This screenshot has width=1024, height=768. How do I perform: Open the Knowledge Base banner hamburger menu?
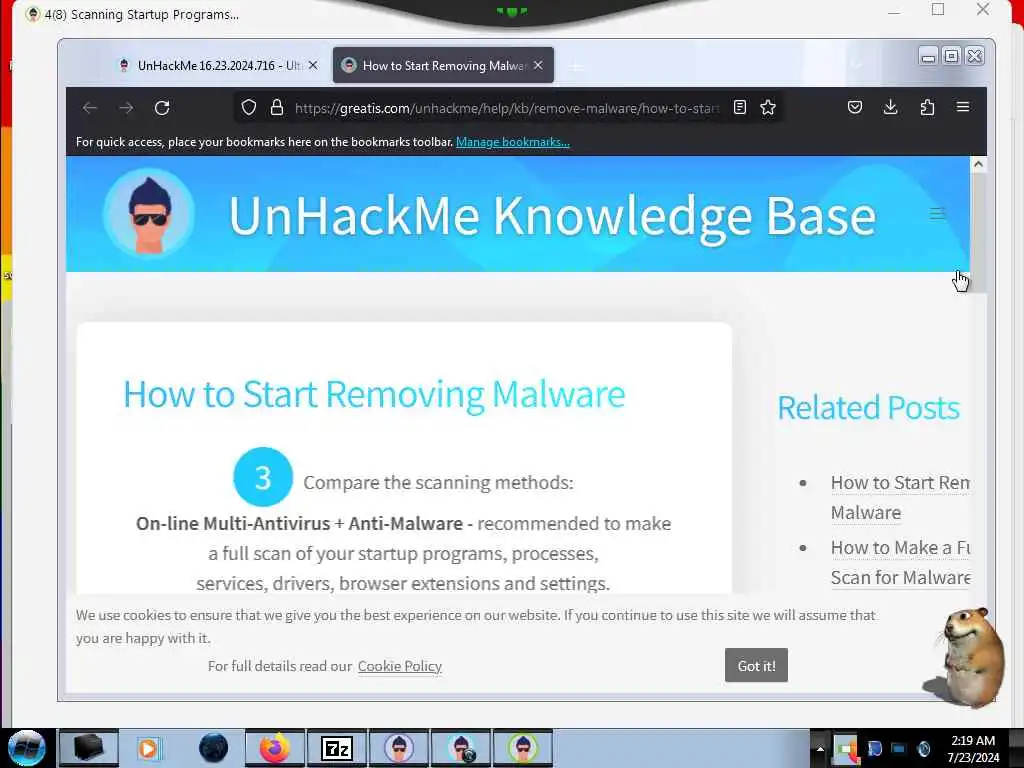pyautogui.click(x=937, y=214)
